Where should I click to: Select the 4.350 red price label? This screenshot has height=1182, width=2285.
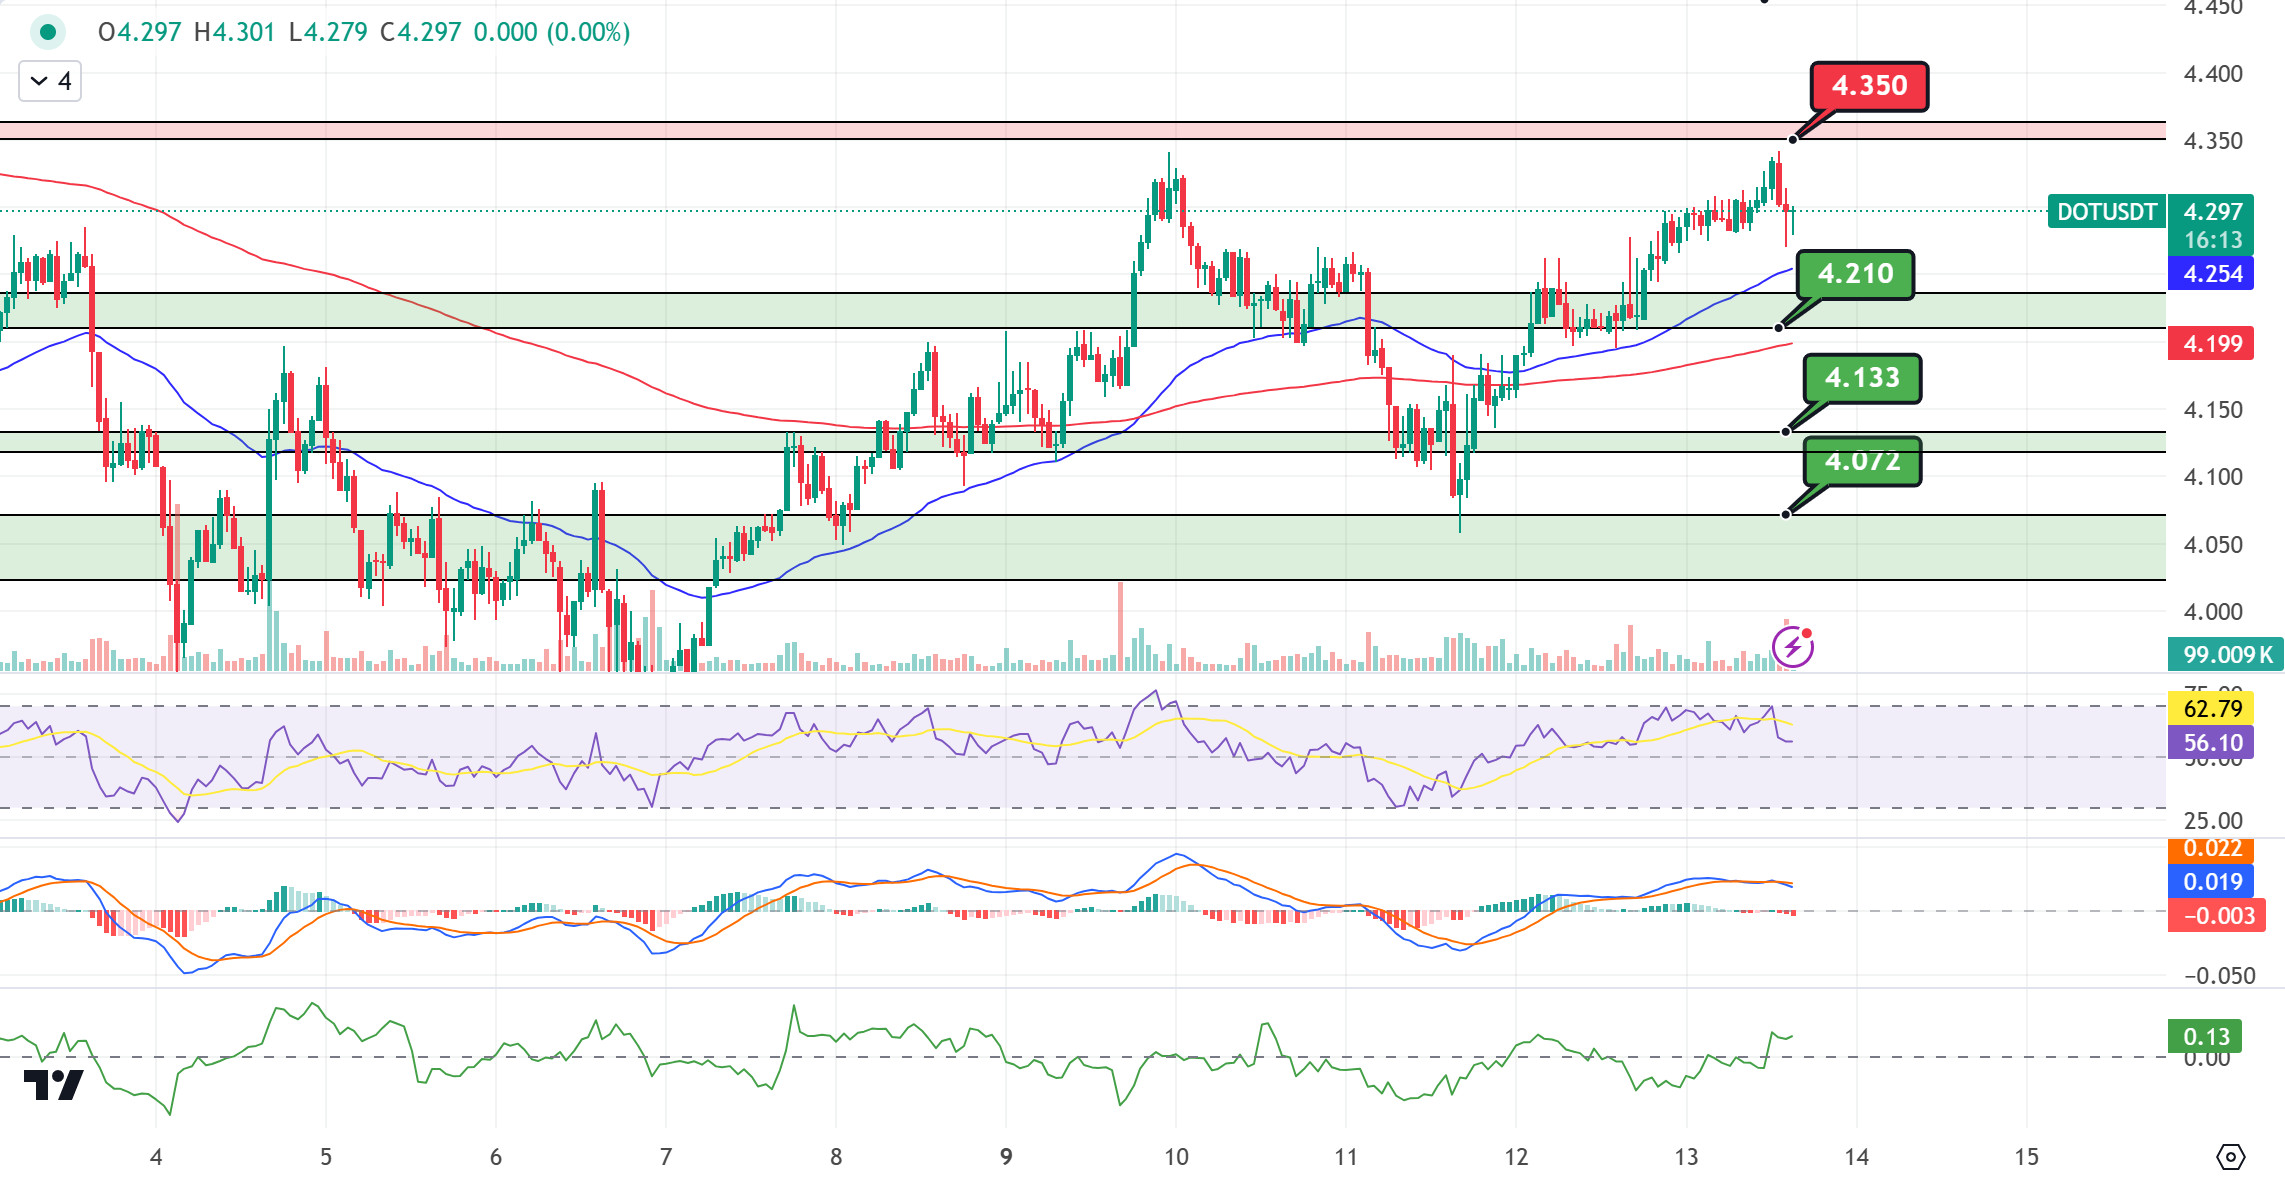pos(1869,86)
